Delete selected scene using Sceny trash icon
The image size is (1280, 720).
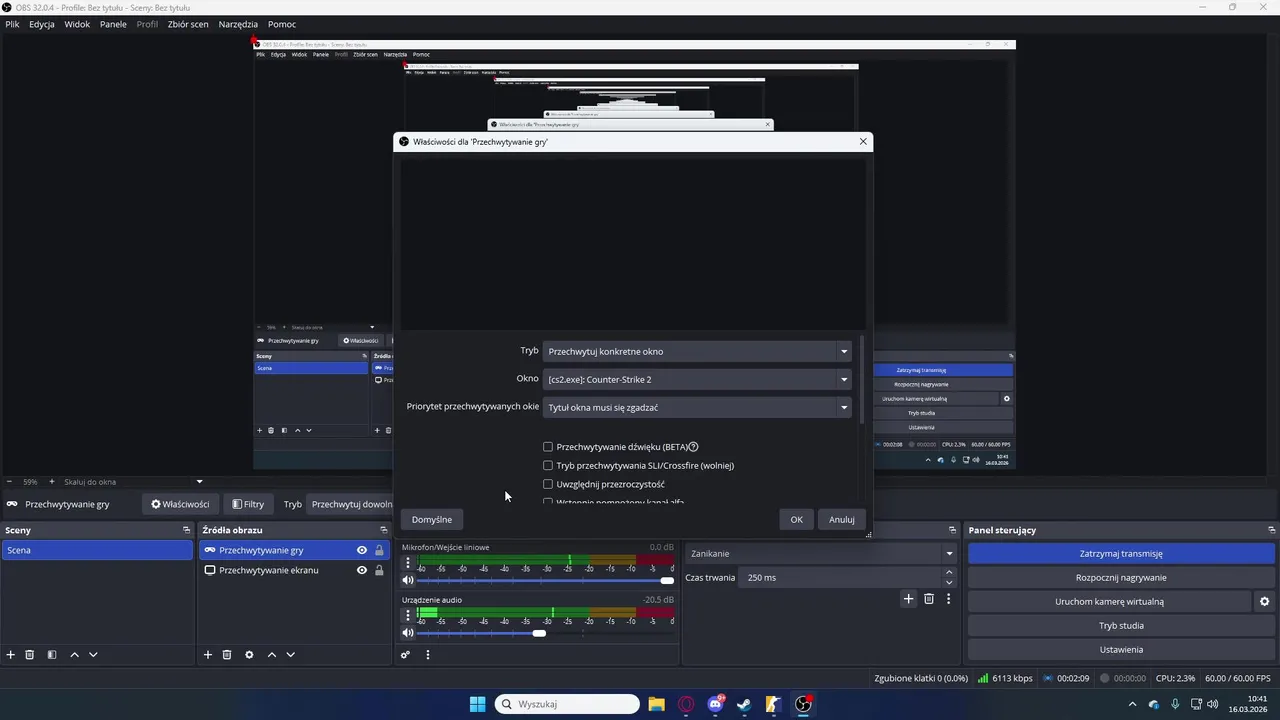click(x=30, y=655)
